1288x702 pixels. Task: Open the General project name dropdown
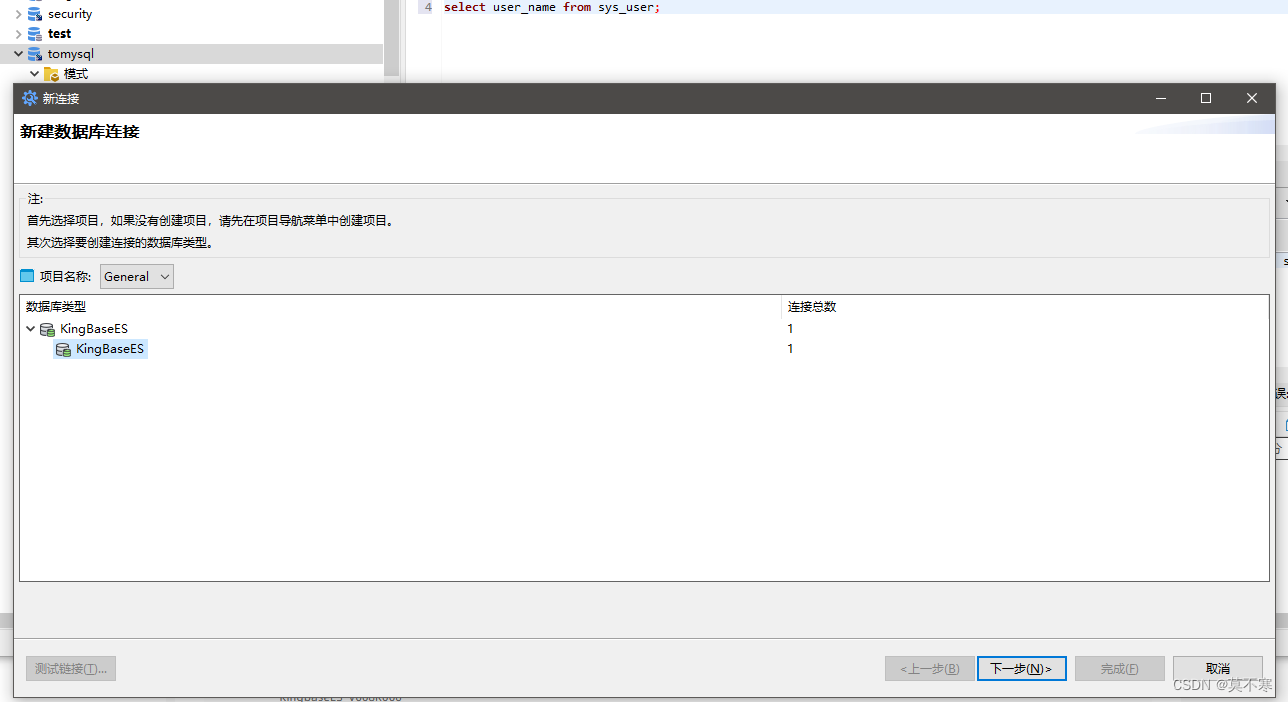[137, 277]
